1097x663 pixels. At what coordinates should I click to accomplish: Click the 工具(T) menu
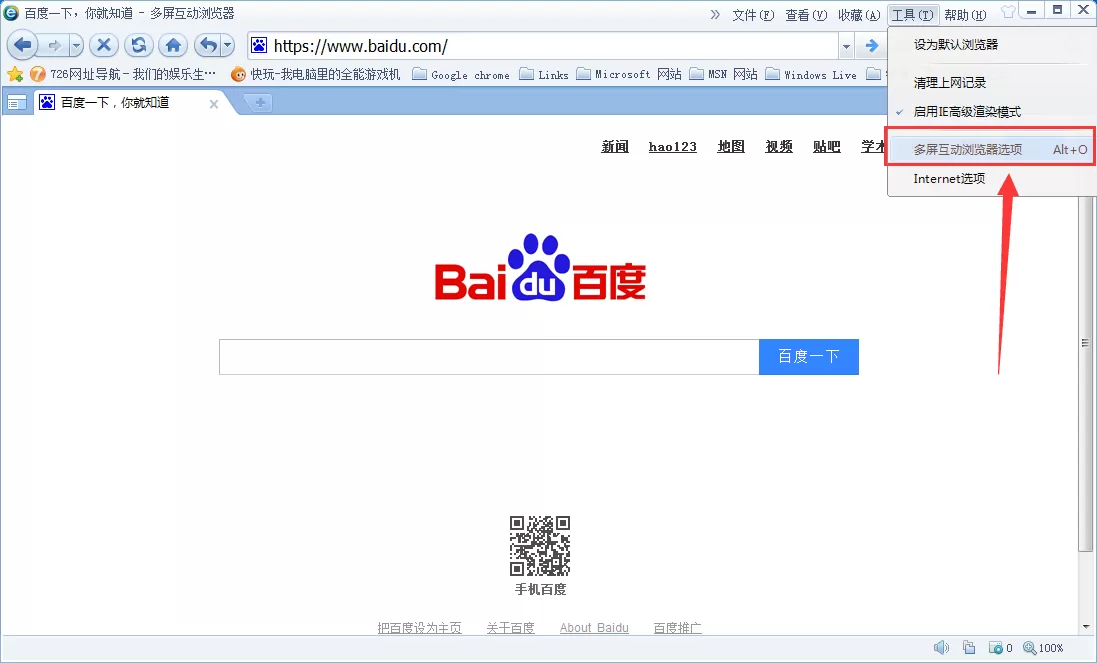coord(912,15)
